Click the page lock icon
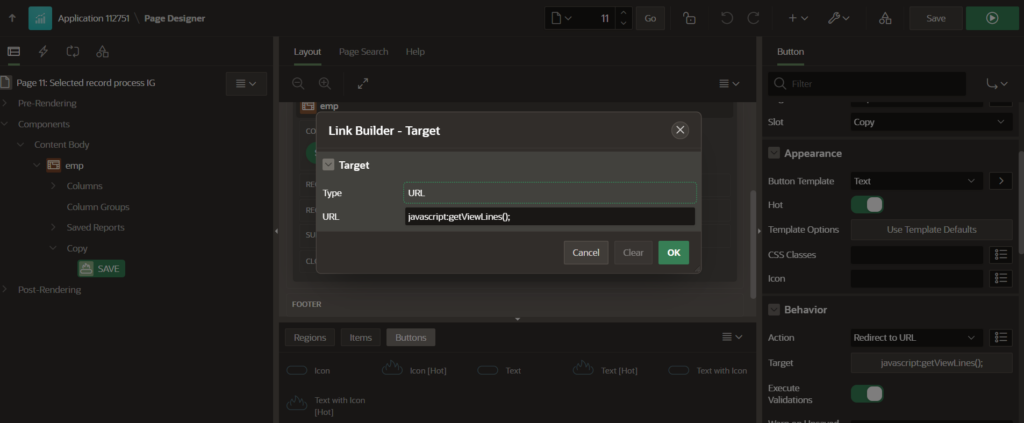Image resolution: width=1024 pixels, height=423 pixels. [x=689, y=18]
